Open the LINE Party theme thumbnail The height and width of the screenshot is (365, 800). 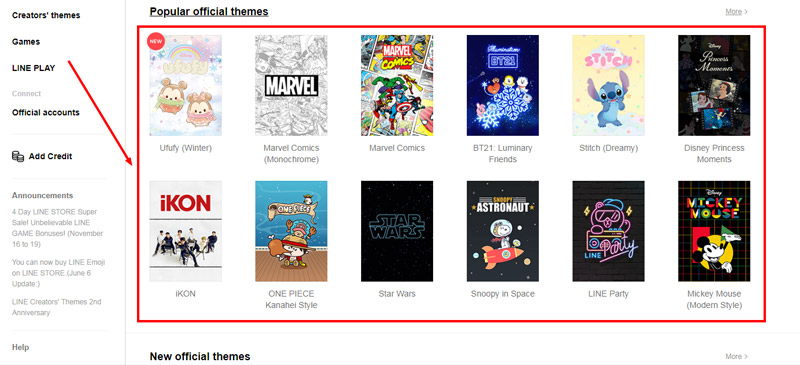pyautogui.click(x=608, y=231)
